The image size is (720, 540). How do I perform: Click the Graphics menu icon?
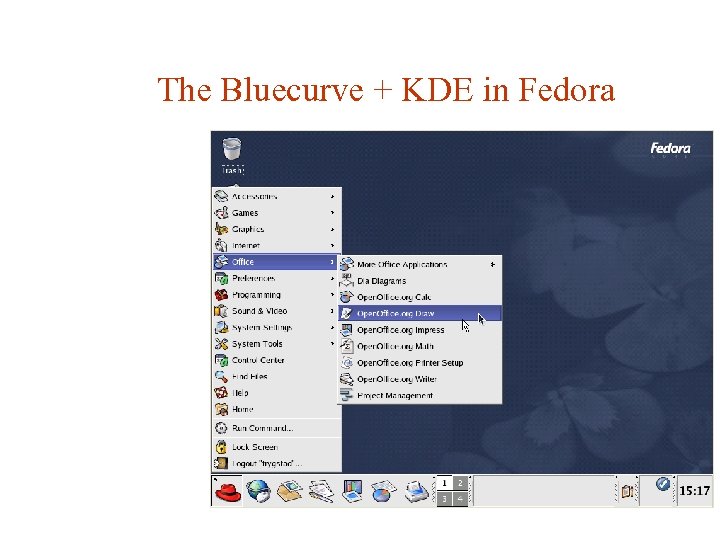tap(221, 229)
